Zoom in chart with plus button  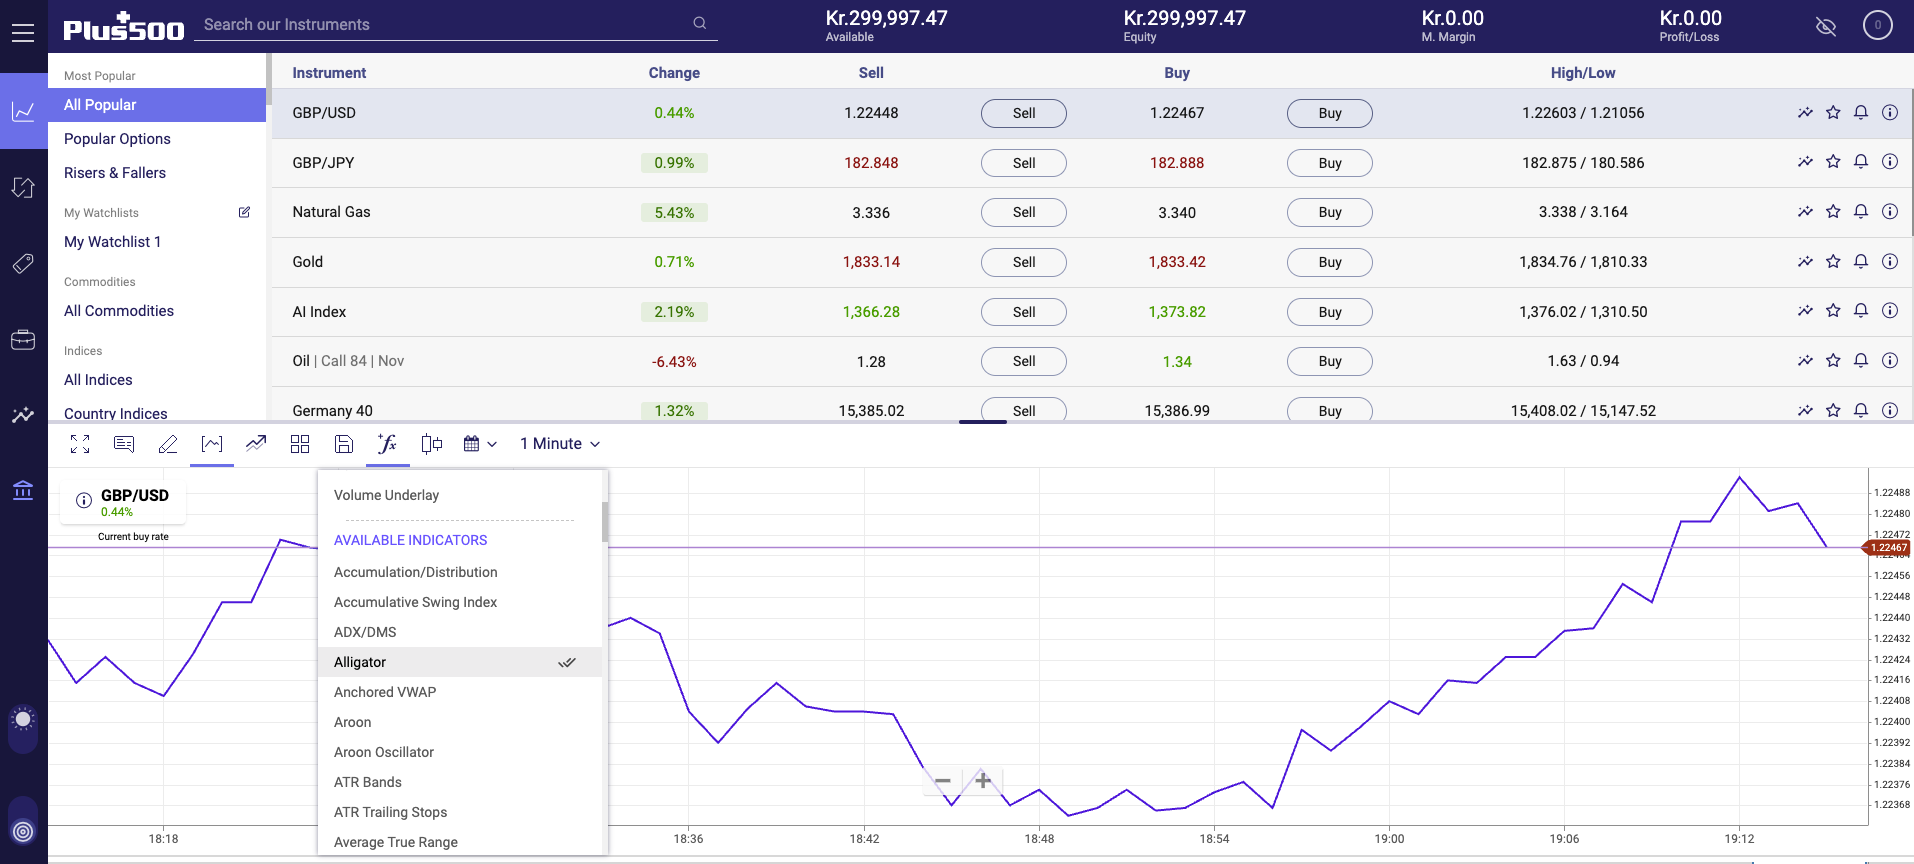coord(983,780)
